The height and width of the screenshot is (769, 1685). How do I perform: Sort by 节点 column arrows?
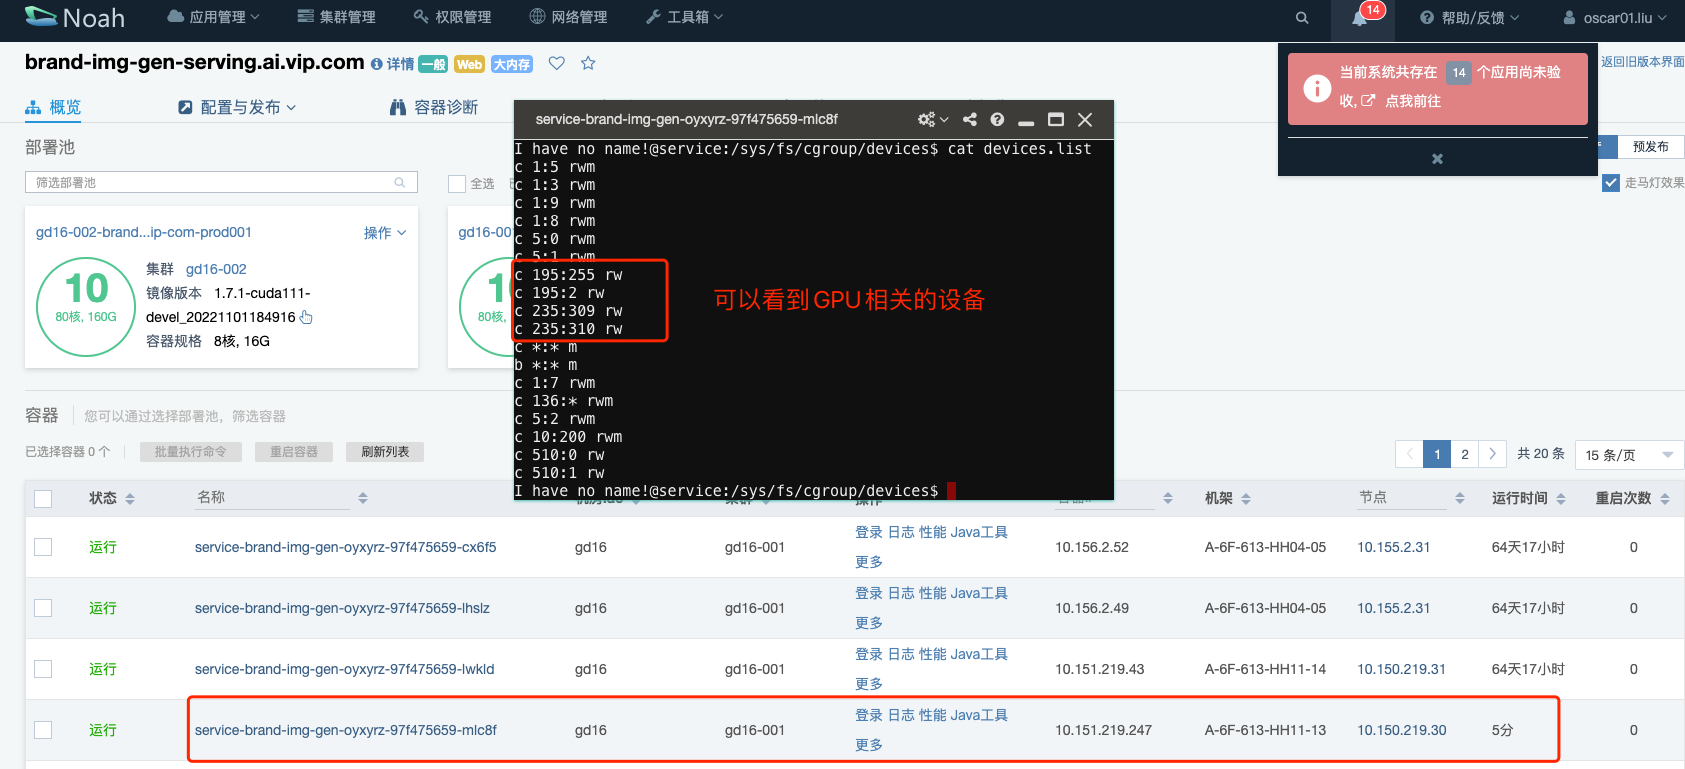point(1460,498)
